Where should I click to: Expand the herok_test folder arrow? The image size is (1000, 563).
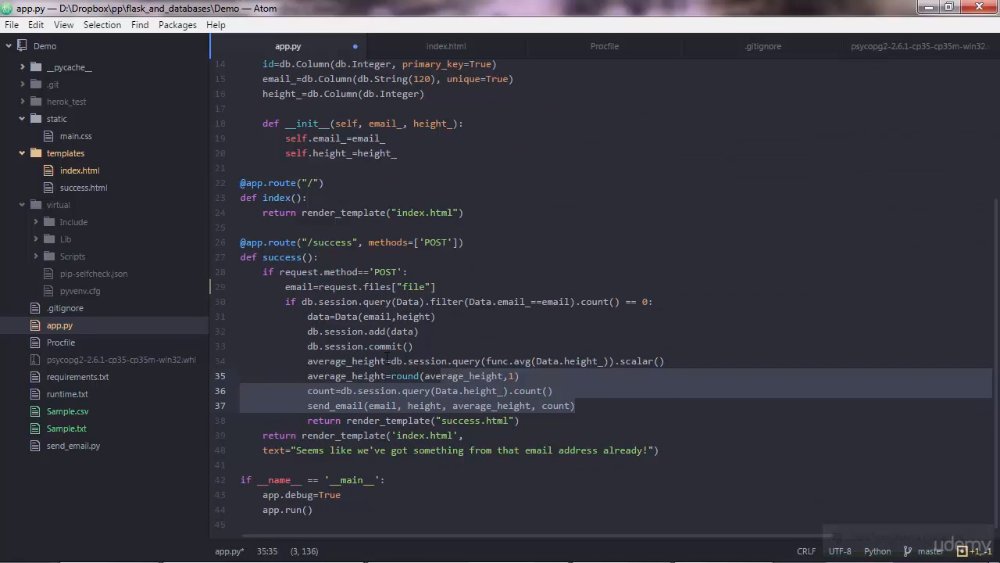coord(22,101)
